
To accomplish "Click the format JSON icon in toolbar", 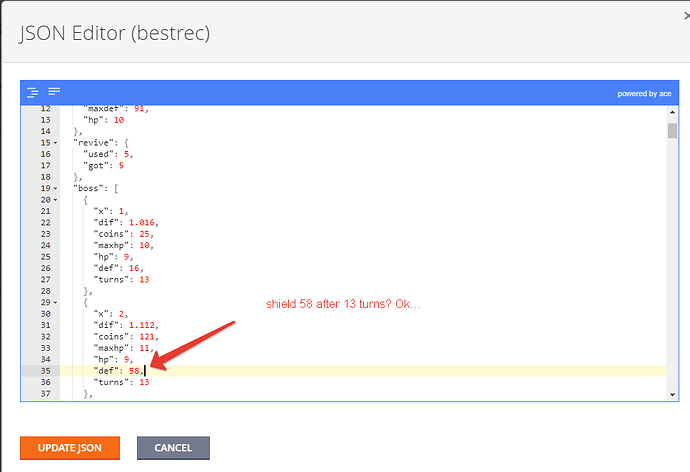I will pyautogui.click(x=33, y=92).
